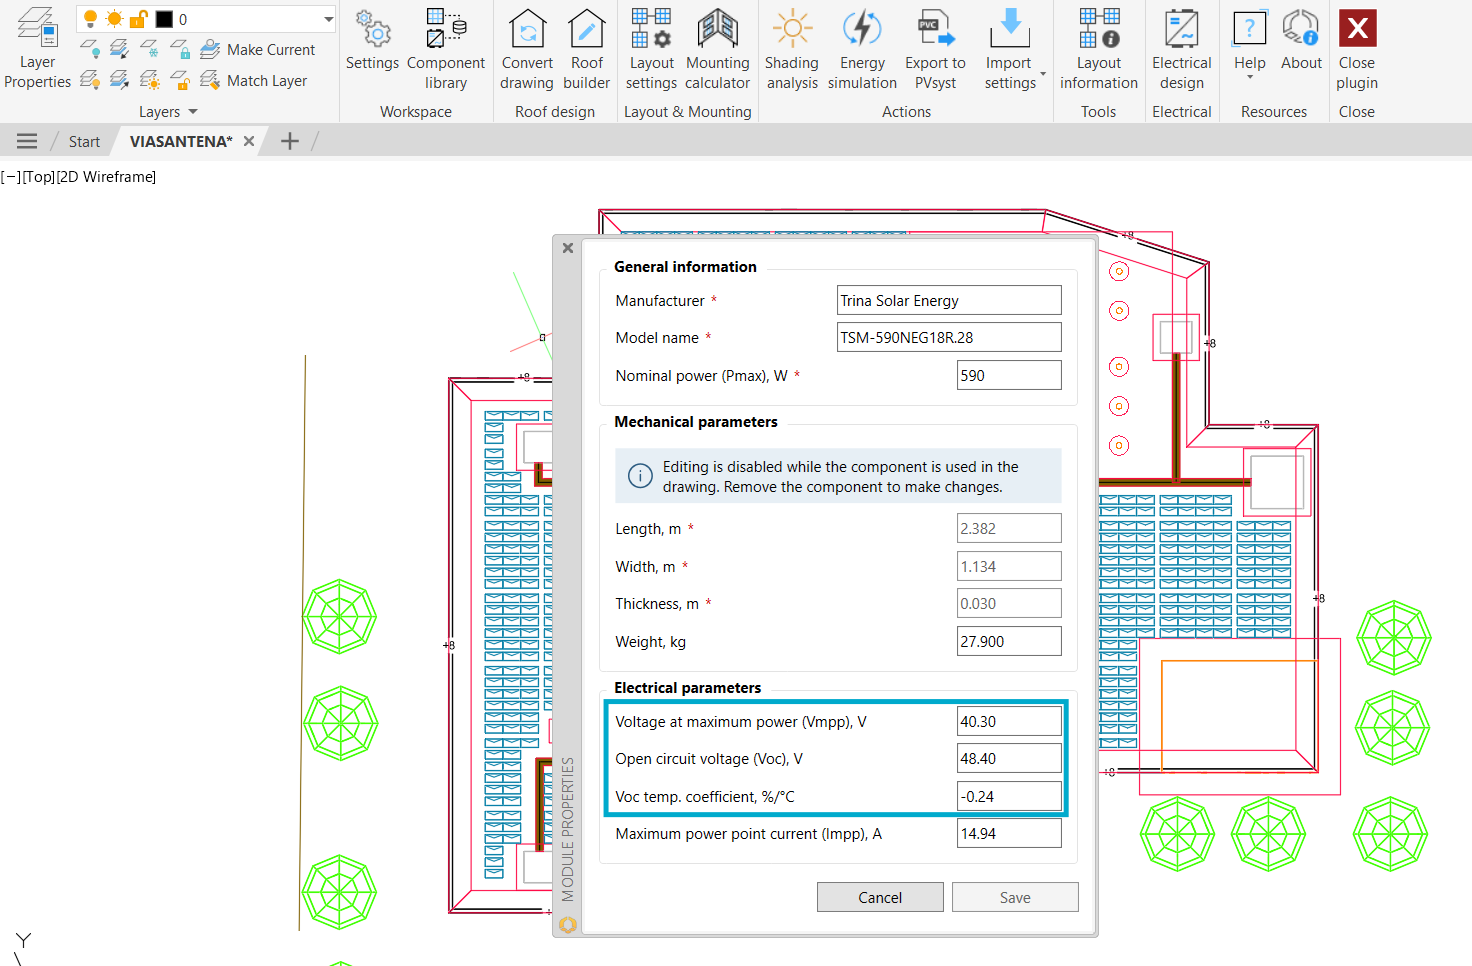Click the black layer color swatch
The width and height of the screenshot is (1472, 966).
click(164, 19)
